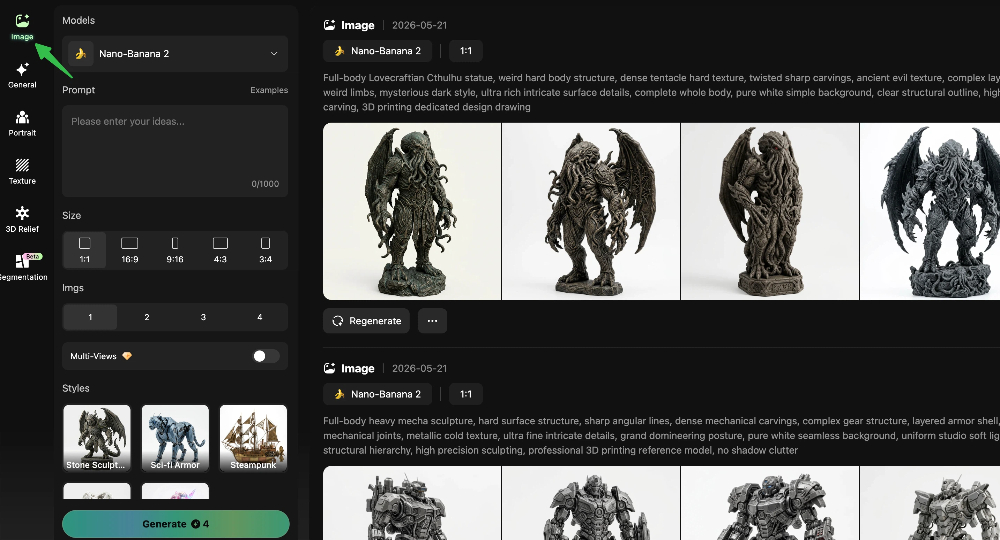Pick the 3:4 size option
The height and width of the screenshot is (540, 1000).
click(x=265, y=250)
